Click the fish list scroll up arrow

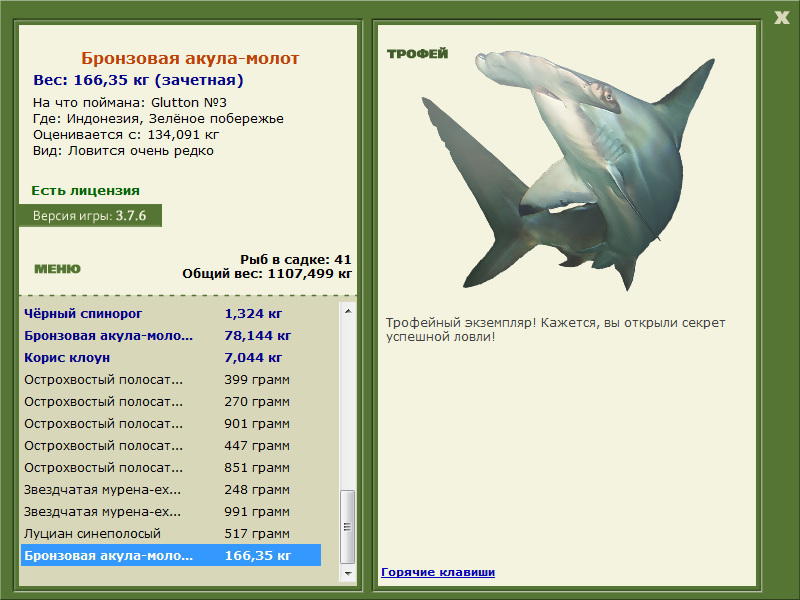tap(348, 311)
